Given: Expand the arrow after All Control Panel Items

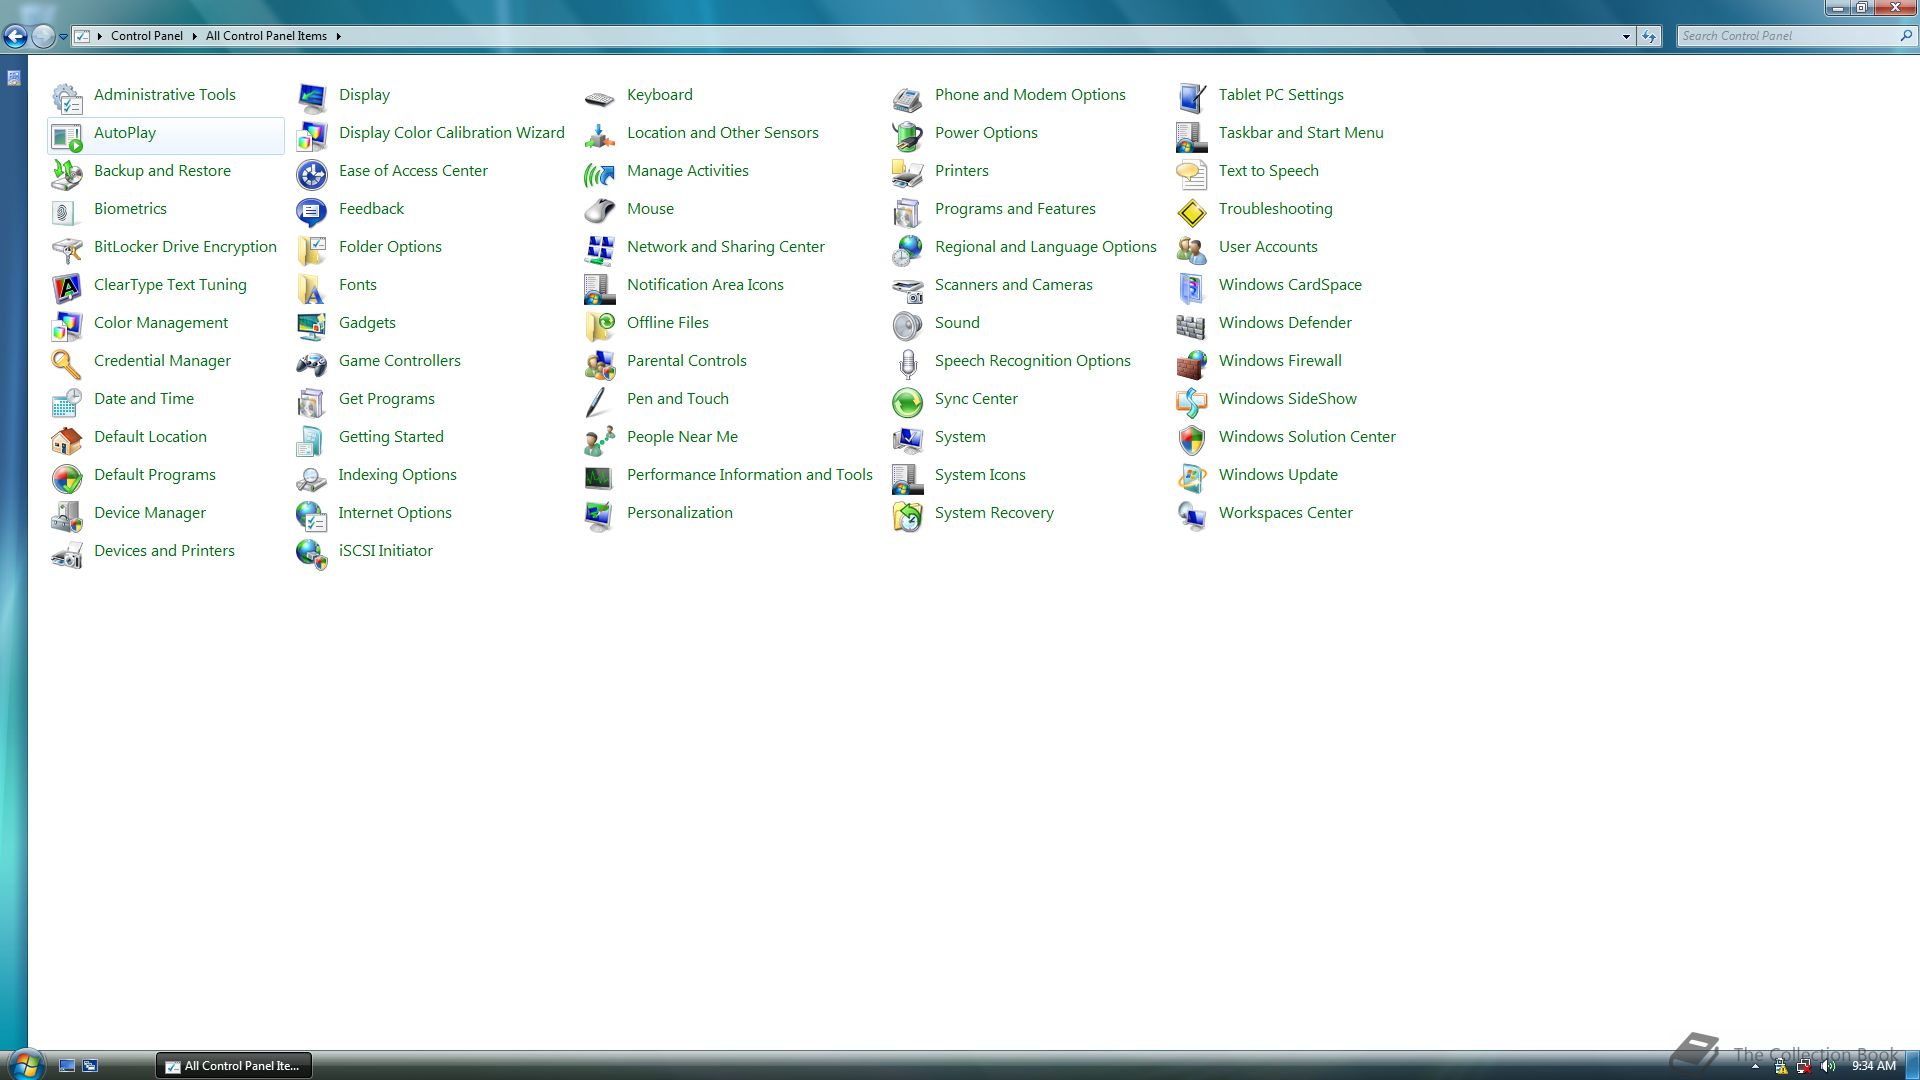Looking at the screenshot, I should (338, 36).
